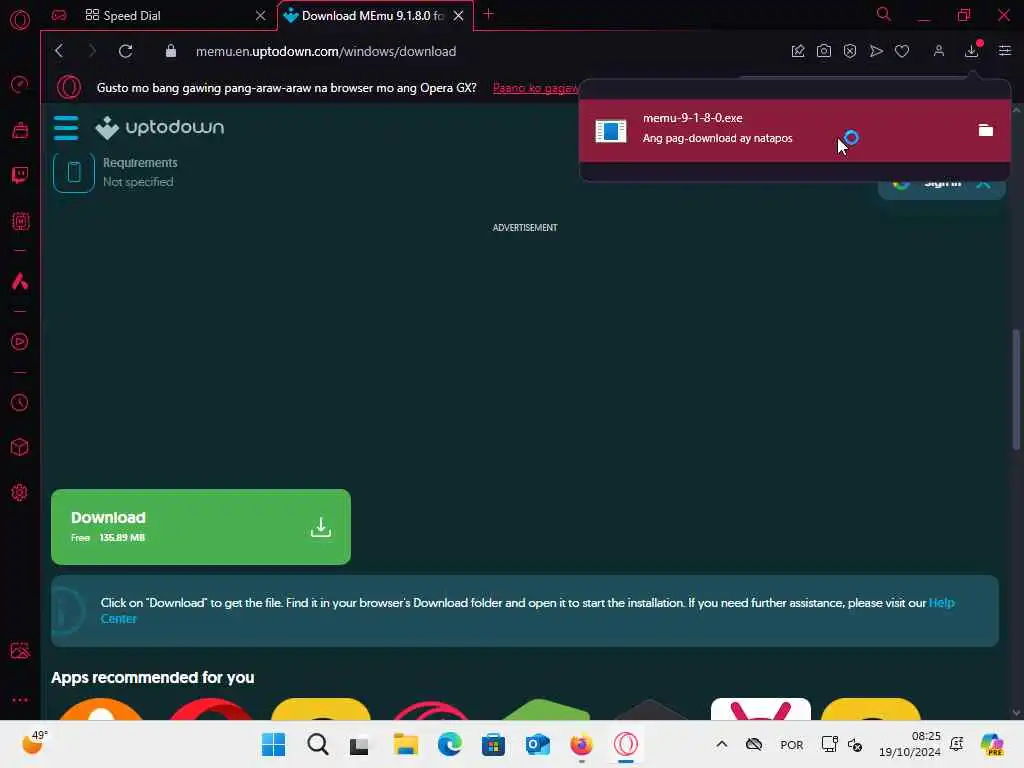Click the green Download button

pyautogui.click(x=200, y=526)
